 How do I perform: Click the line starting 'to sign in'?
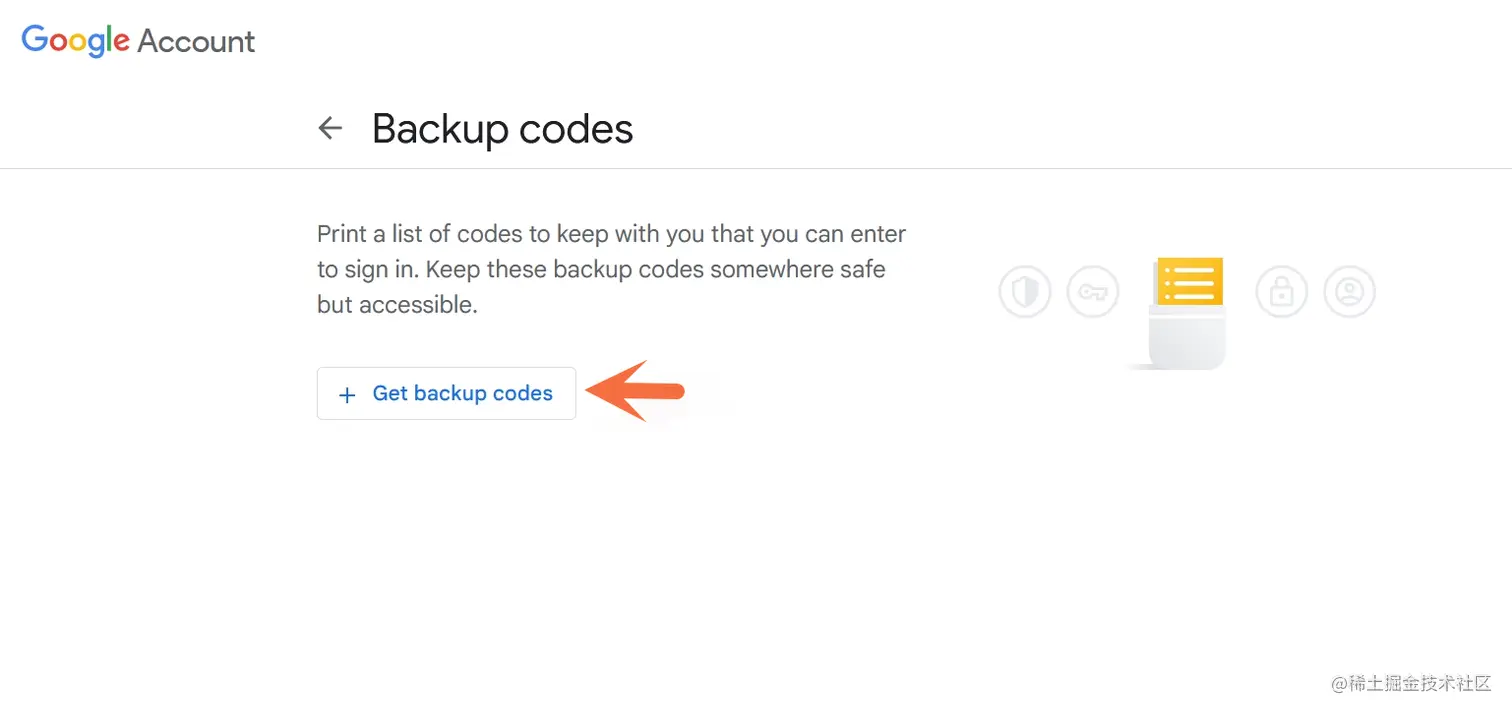point(601,269)
